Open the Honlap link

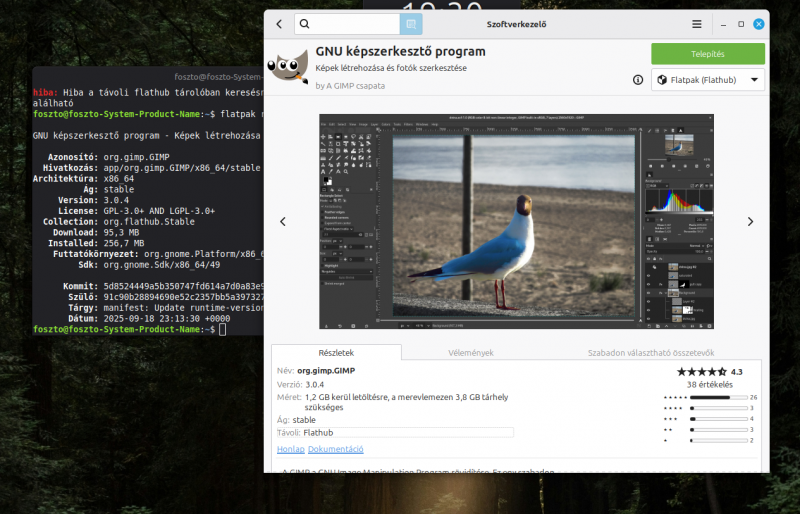[x=291, y=449]
